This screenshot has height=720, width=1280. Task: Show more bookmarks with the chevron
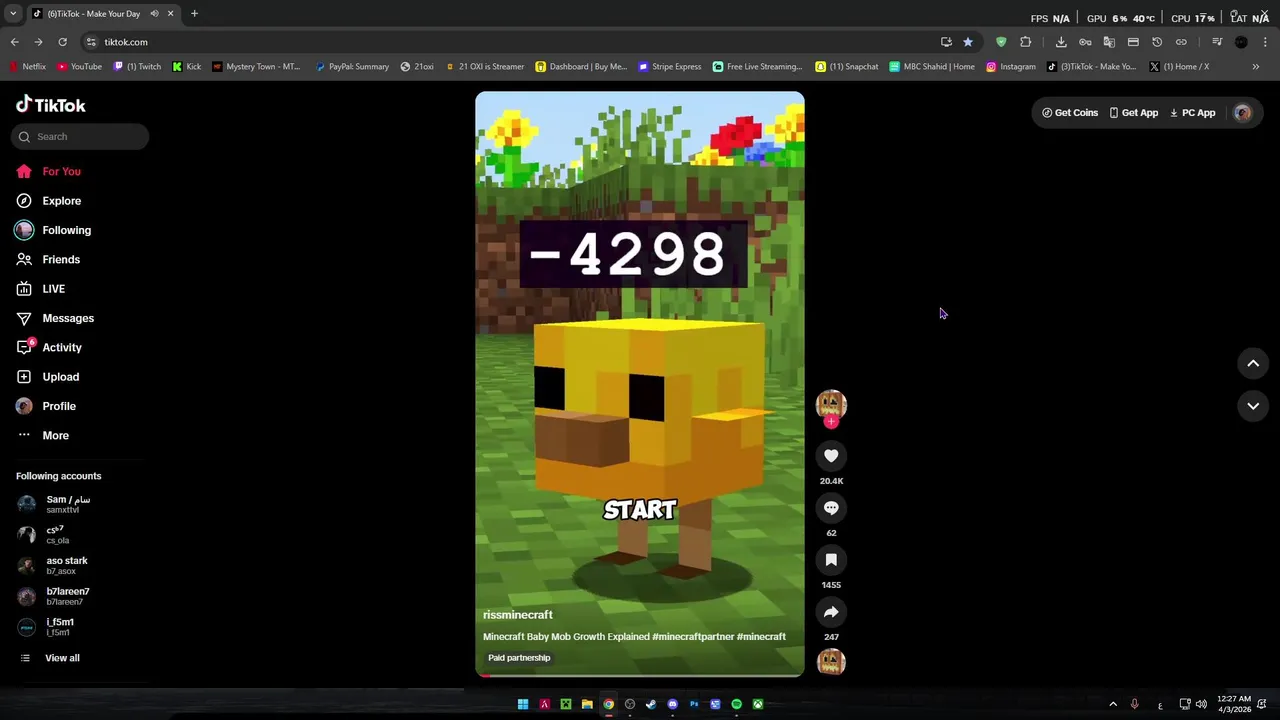click(x=1256, y=67)
